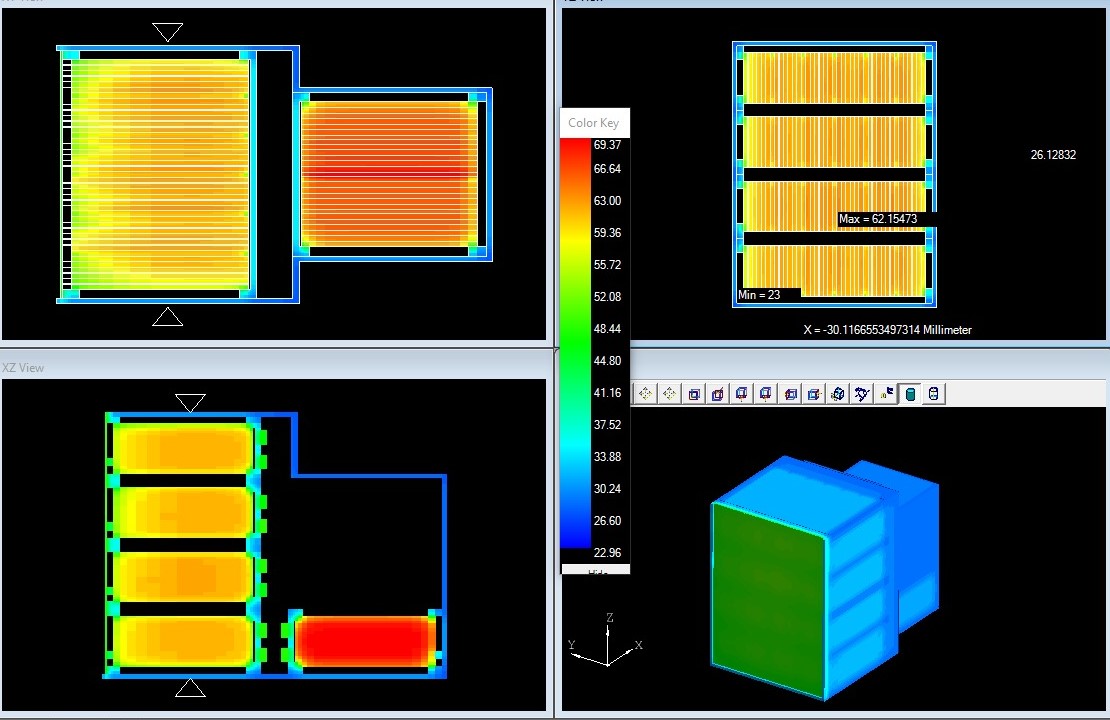Click the upward triangle marker in XZ View
1110x720 pixels.
[x=190, y=687]
